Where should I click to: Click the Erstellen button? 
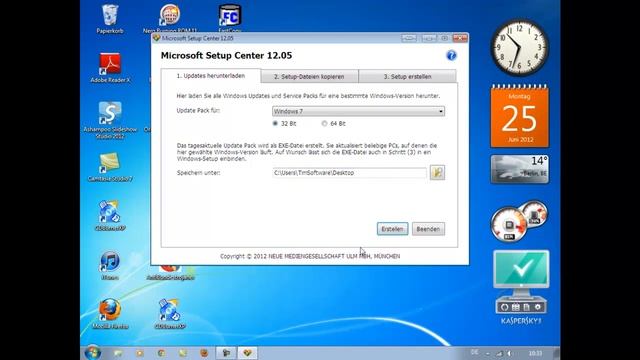[392, 229]
